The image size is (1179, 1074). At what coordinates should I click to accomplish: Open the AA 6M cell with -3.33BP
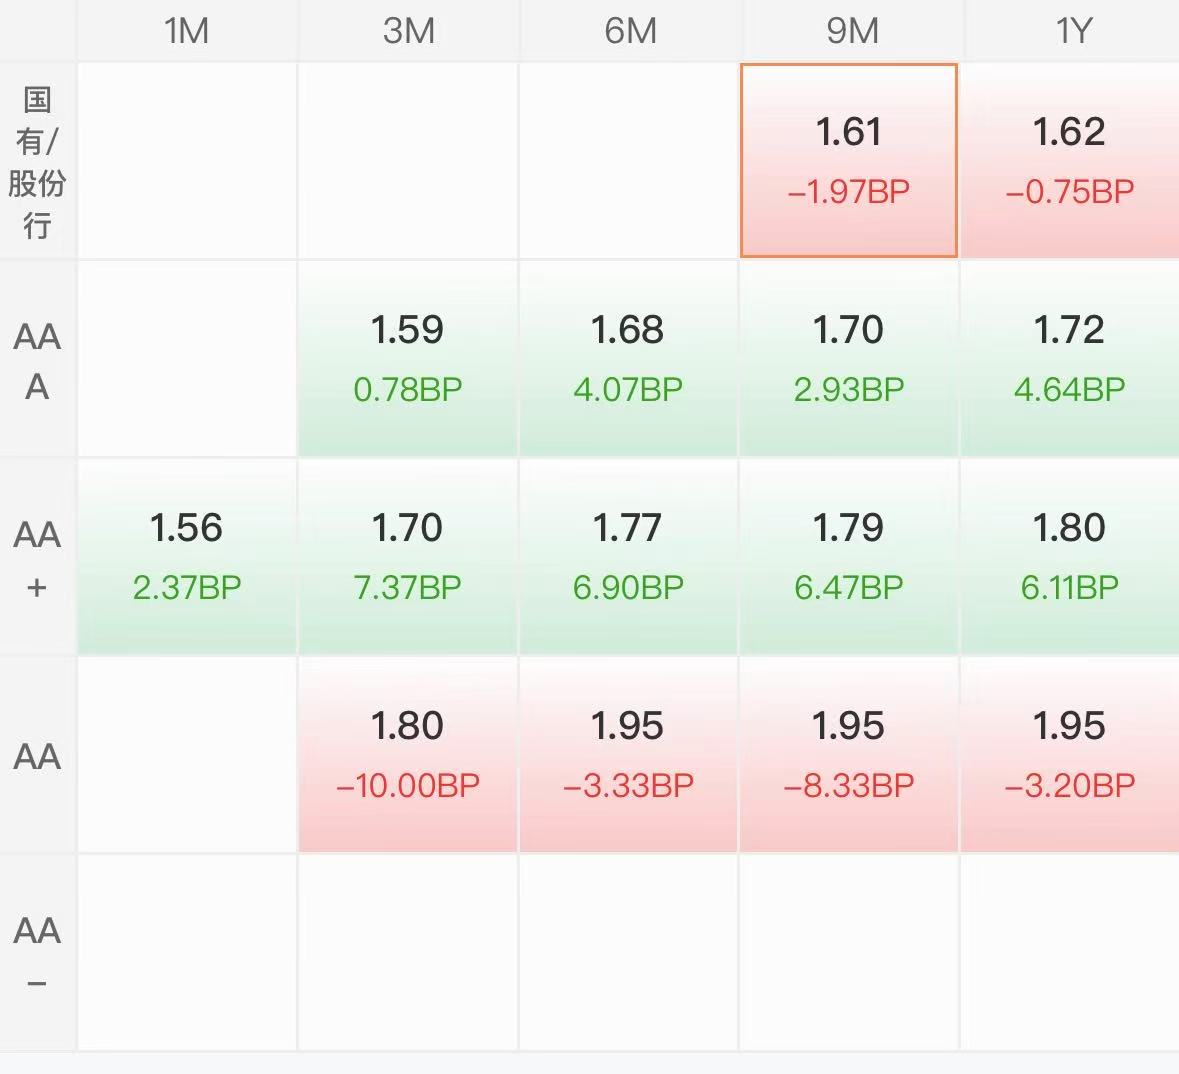tap(628, 755)
